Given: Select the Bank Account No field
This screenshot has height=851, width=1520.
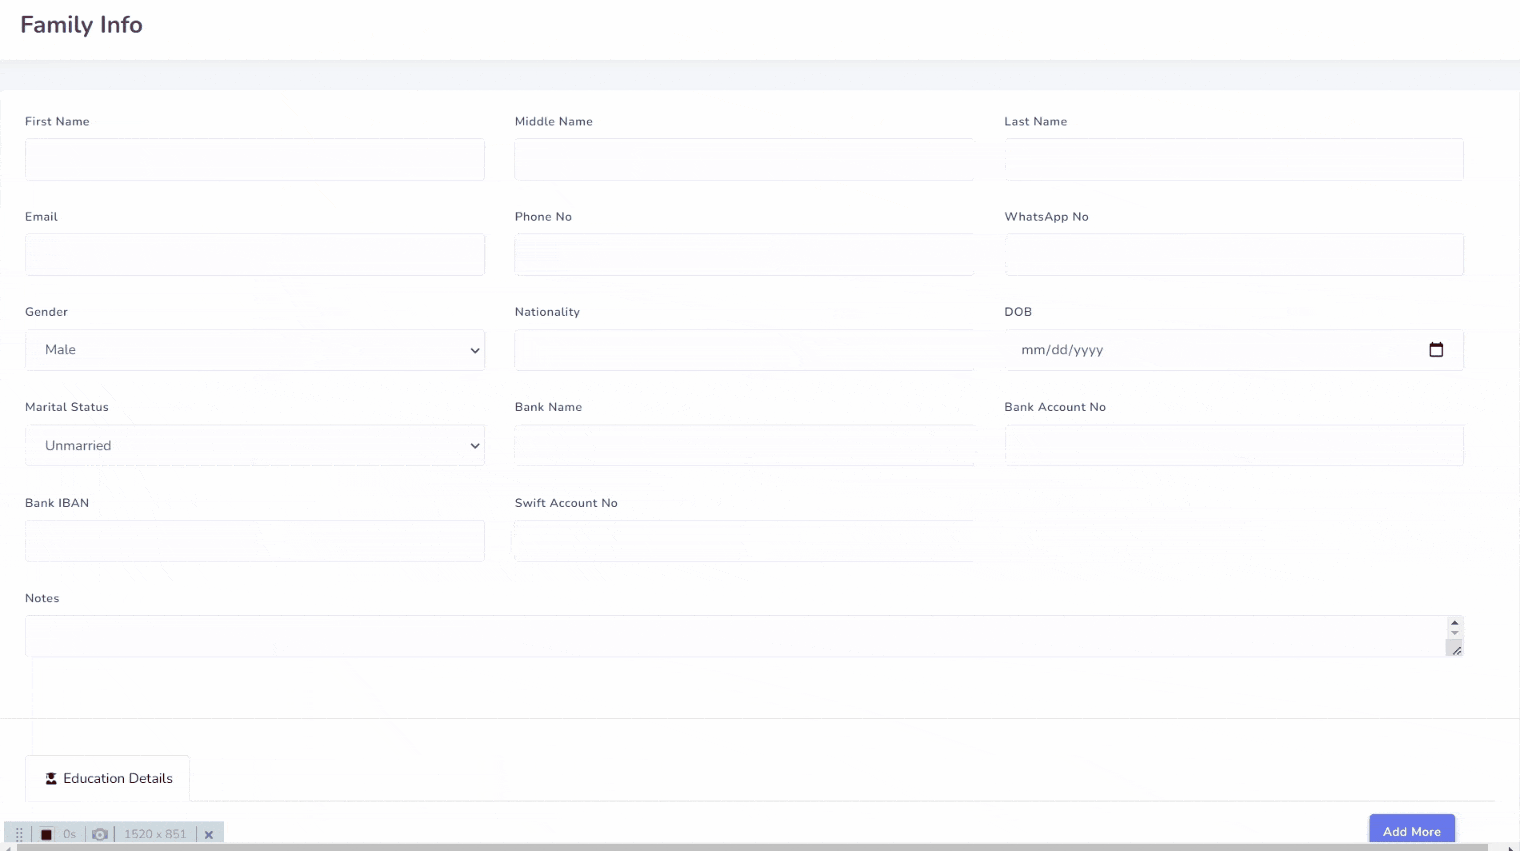Looking at the screenshot, I should click(x=1234, y=445).
